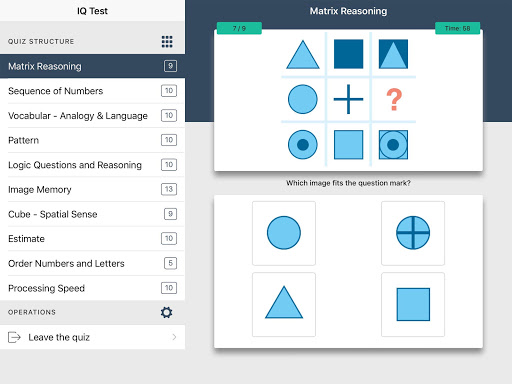Viewport: 512px width, 384px height.
Task: Open the Pattern section
Action: click(92, 140)
